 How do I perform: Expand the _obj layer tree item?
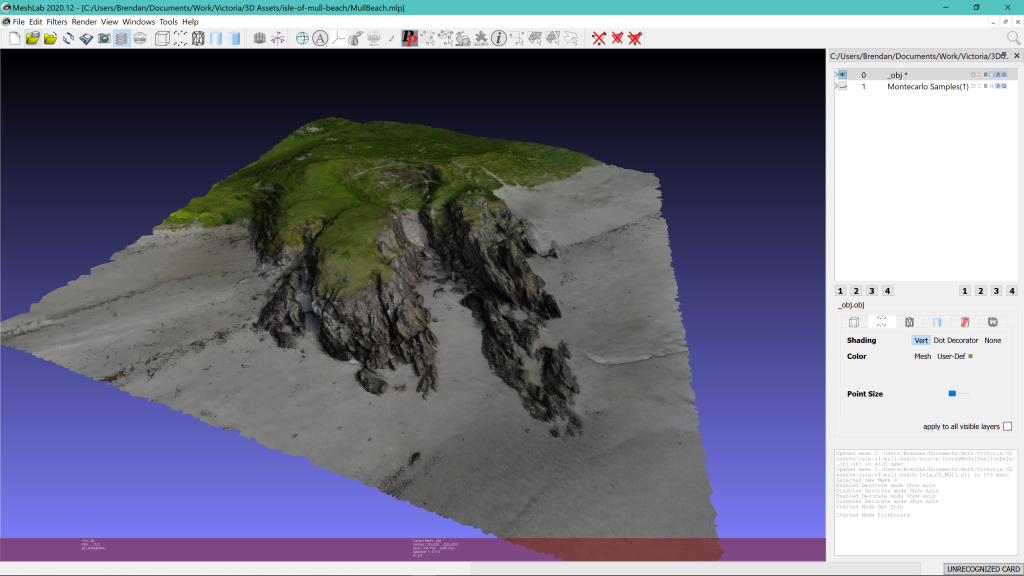coord(835,75)
